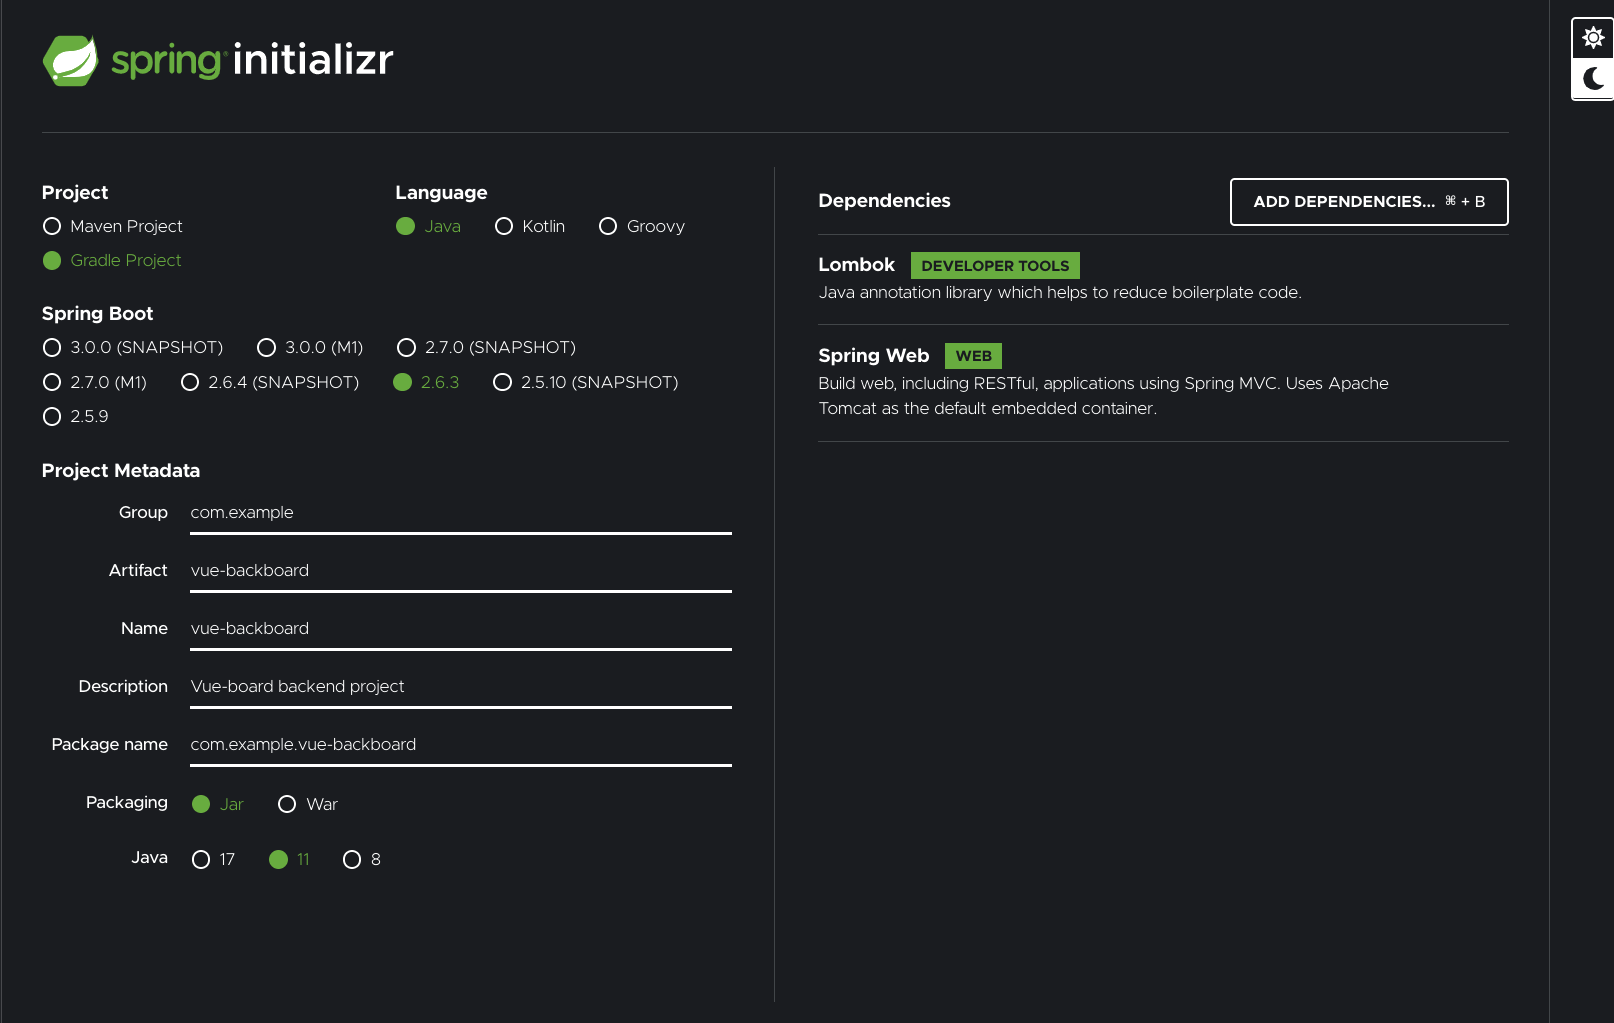Click the spring initializr title
The image size is (1614, 1023).
(x=252, y=60)
